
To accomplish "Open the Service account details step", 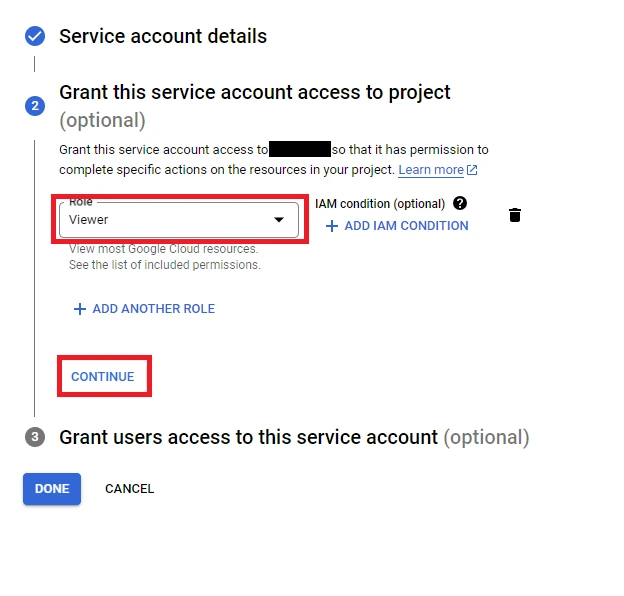I will point(163,37).
